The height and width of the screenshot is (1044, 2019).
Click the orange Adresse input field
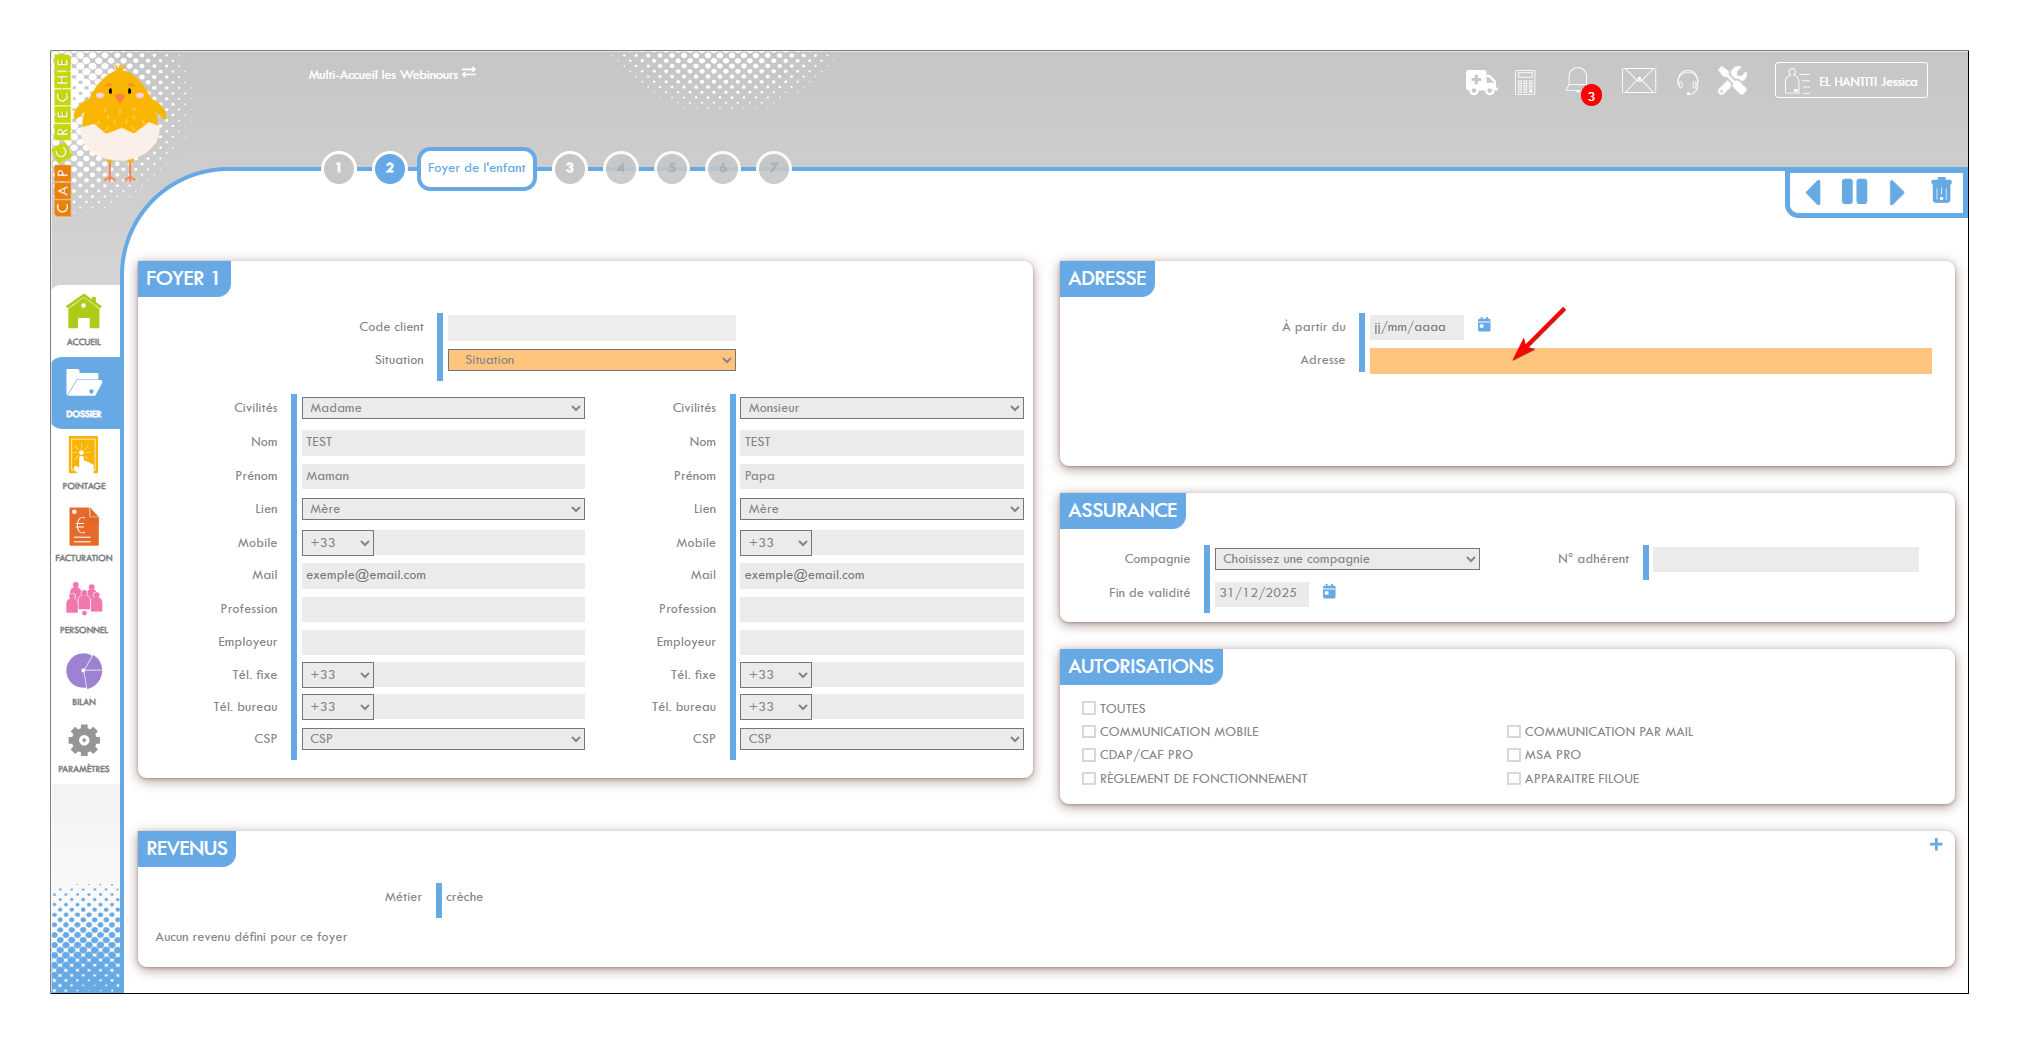point(1650,361)
